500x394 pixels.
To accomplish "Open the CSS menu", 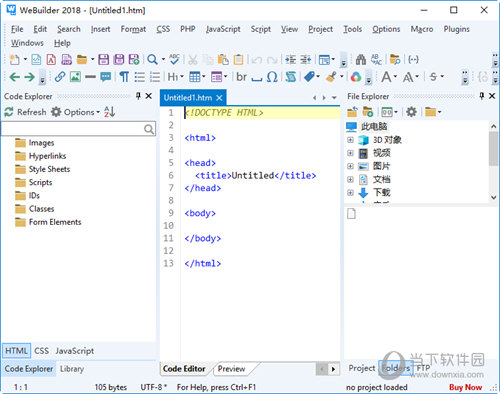I will click(163, 29).
